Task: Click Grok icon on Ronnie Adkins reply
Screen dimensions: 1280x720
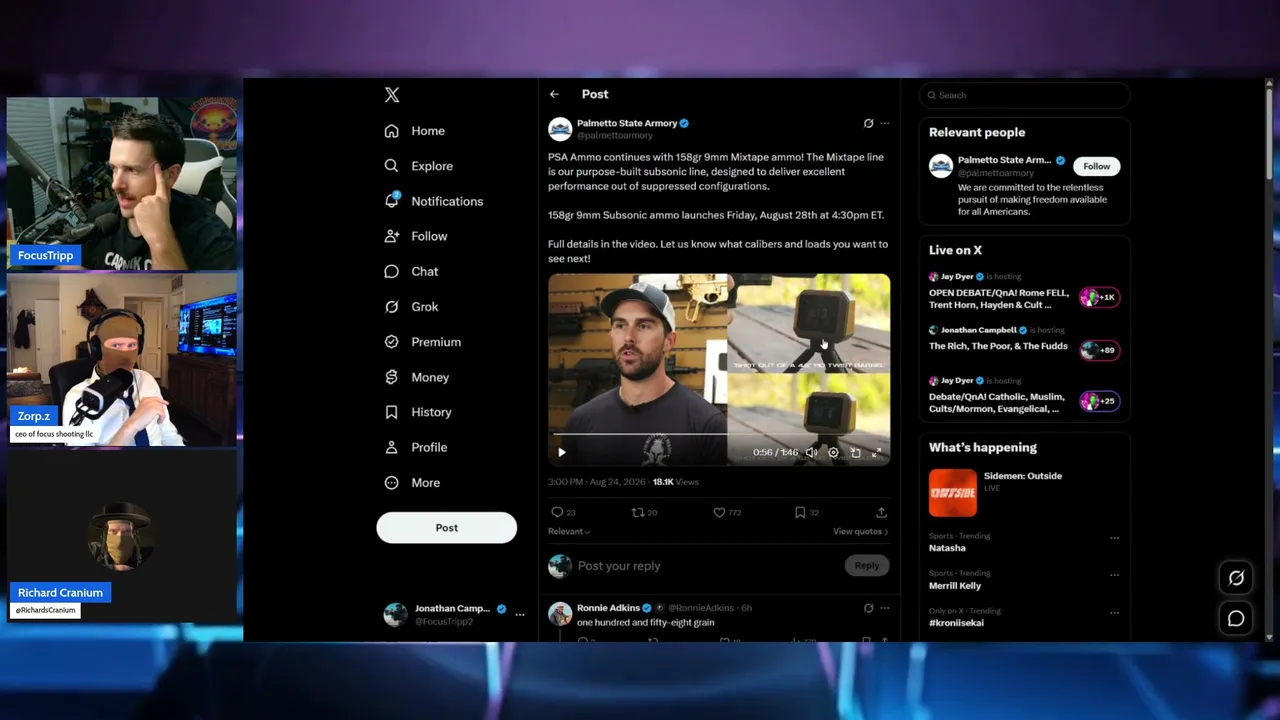Action: pos(868,608)
